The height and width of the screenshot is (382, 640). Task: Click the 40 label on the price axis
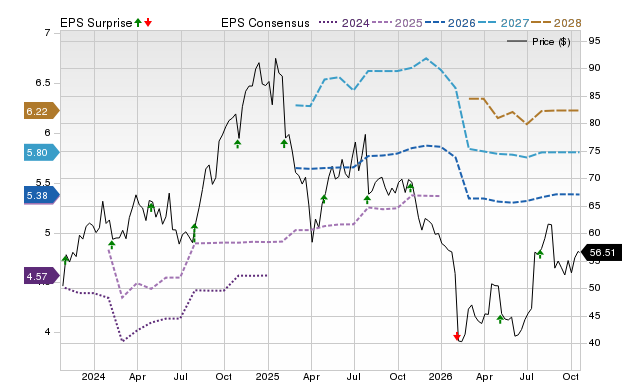click(x=594, y=343)
